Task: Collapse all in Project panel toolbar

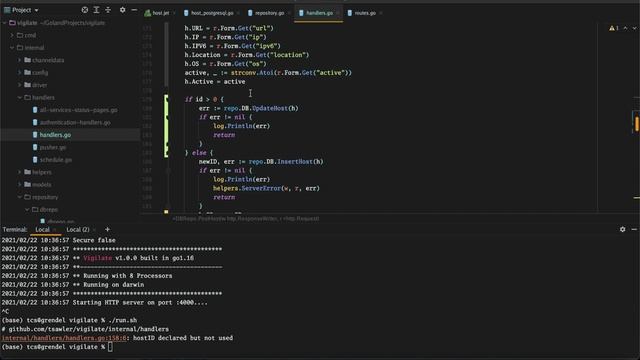Action: pyautogui.click(x=108, y=10)
